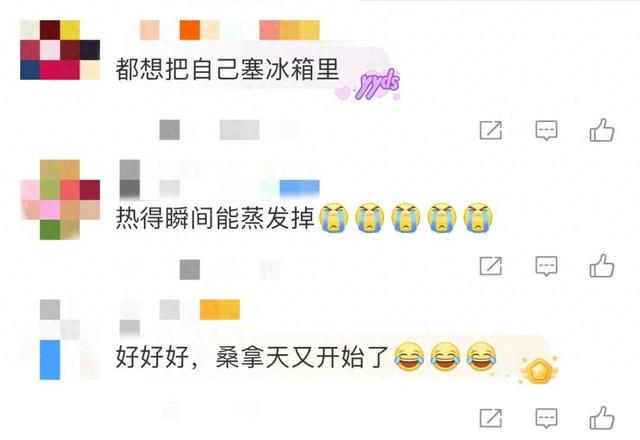Reply to the 都想把自己塞冰箱里 comment

pyautogui.click(x=546, y=131)
